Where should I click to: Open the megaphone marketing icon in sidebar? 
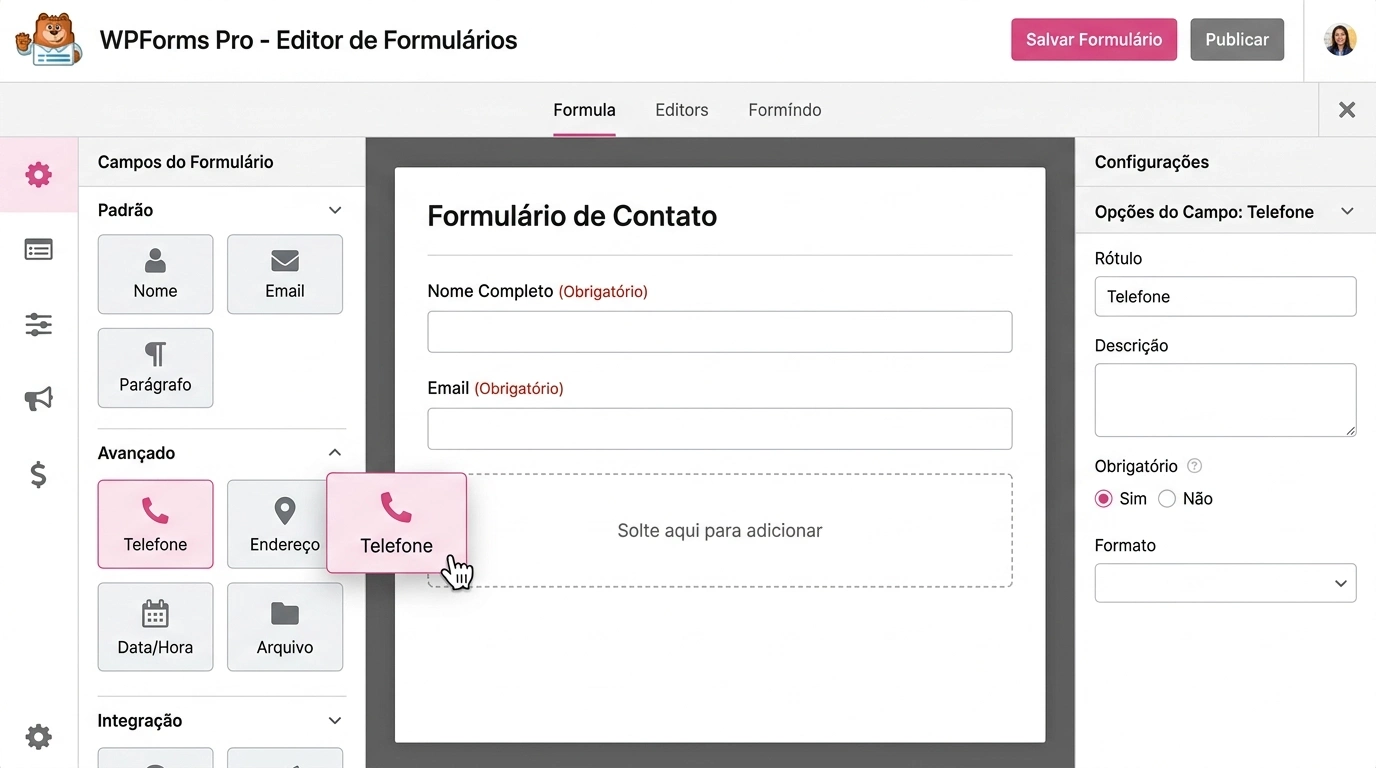(38, 399)
